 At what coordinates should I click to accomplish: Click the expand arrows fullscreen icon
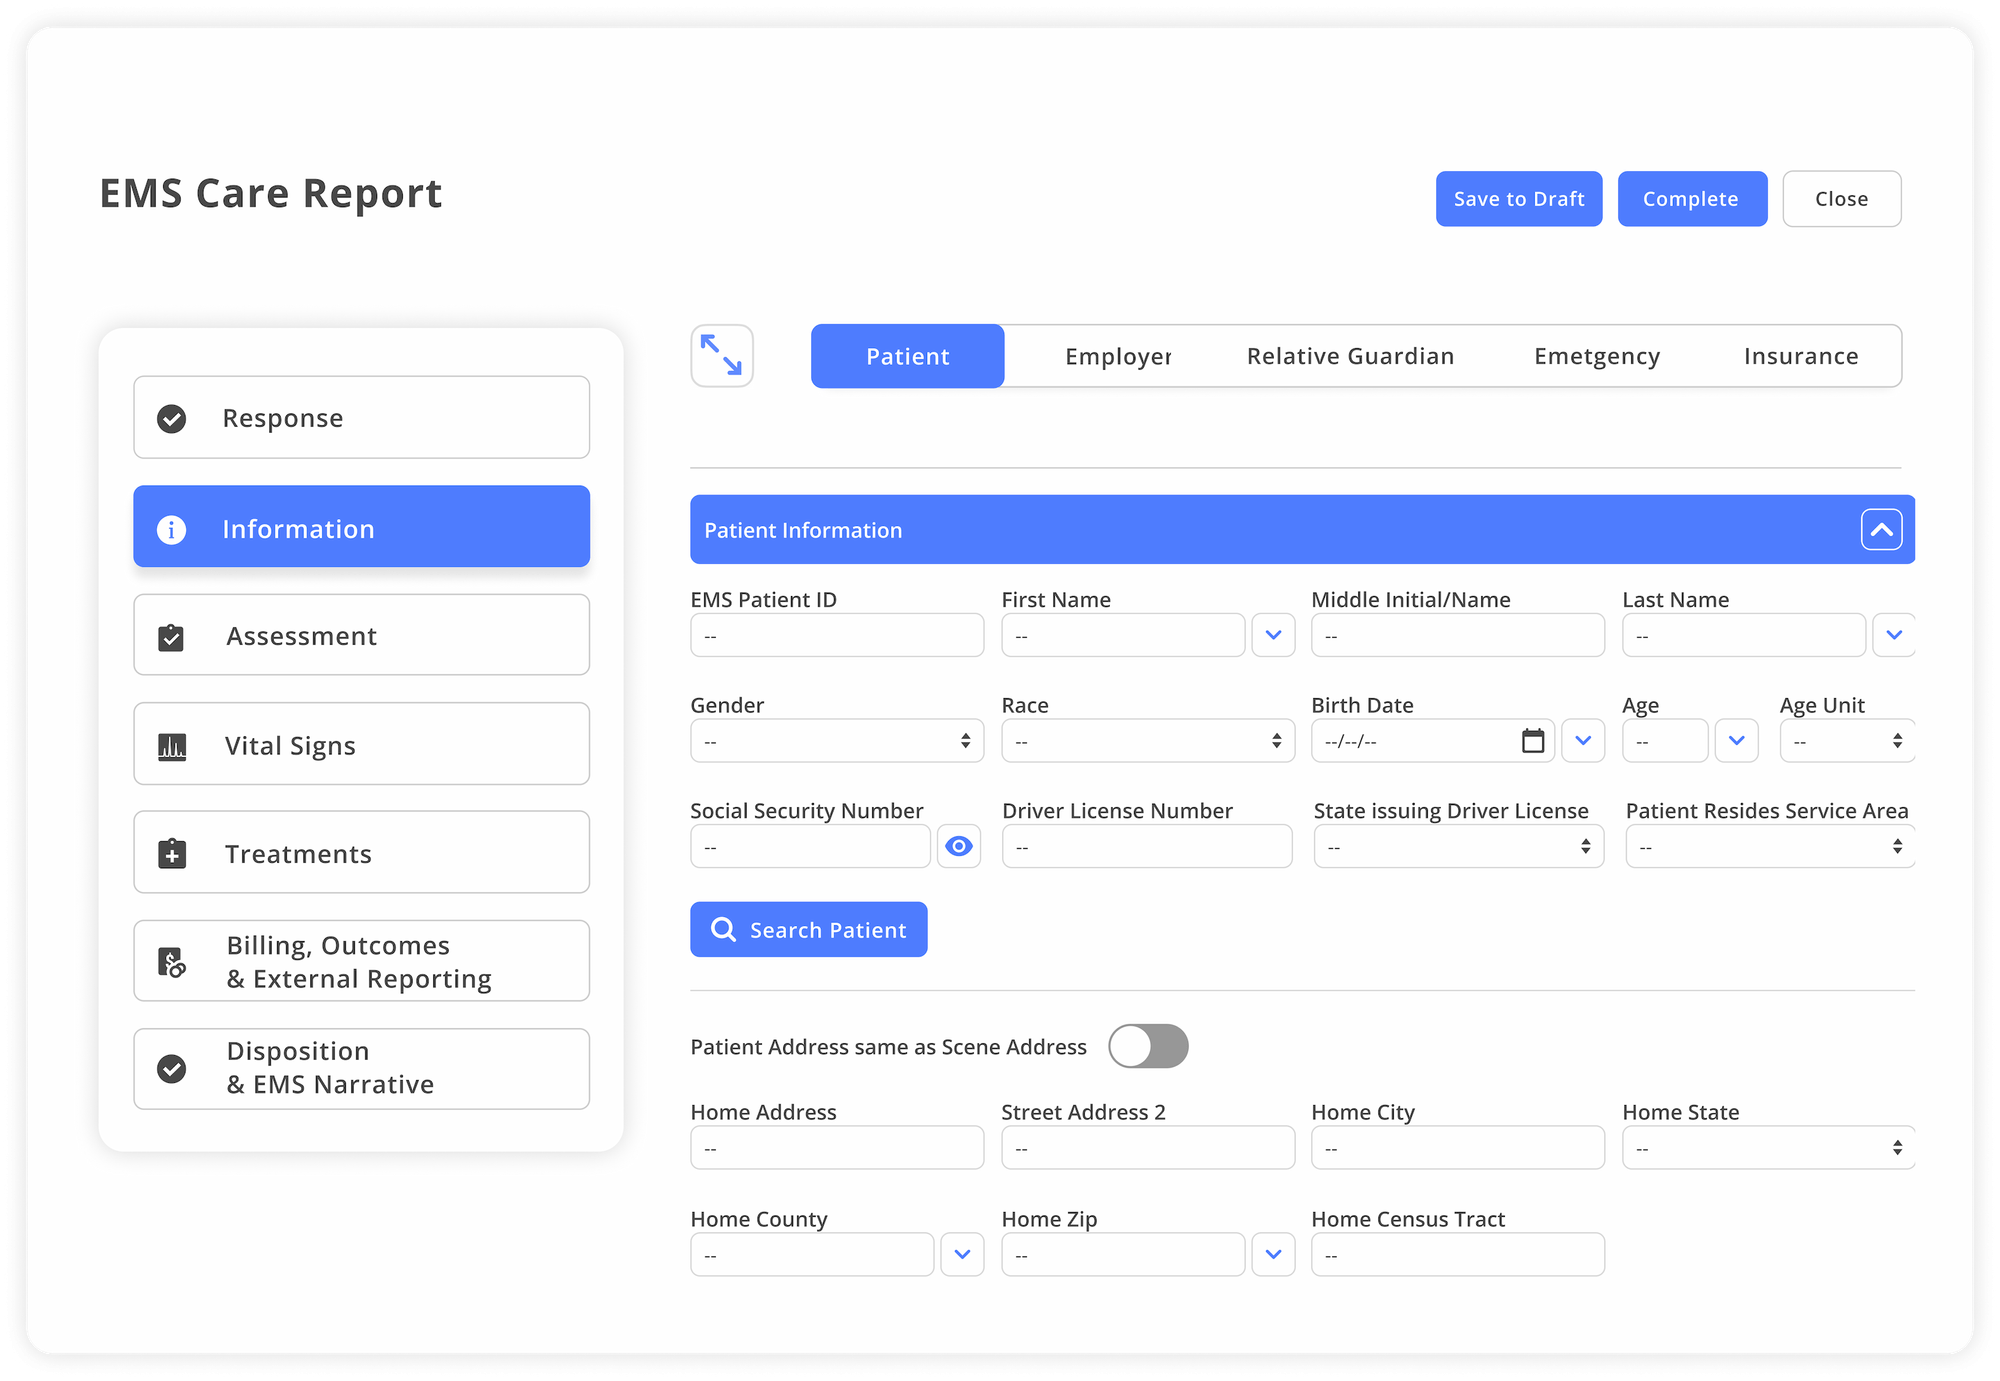pos(721,355)
